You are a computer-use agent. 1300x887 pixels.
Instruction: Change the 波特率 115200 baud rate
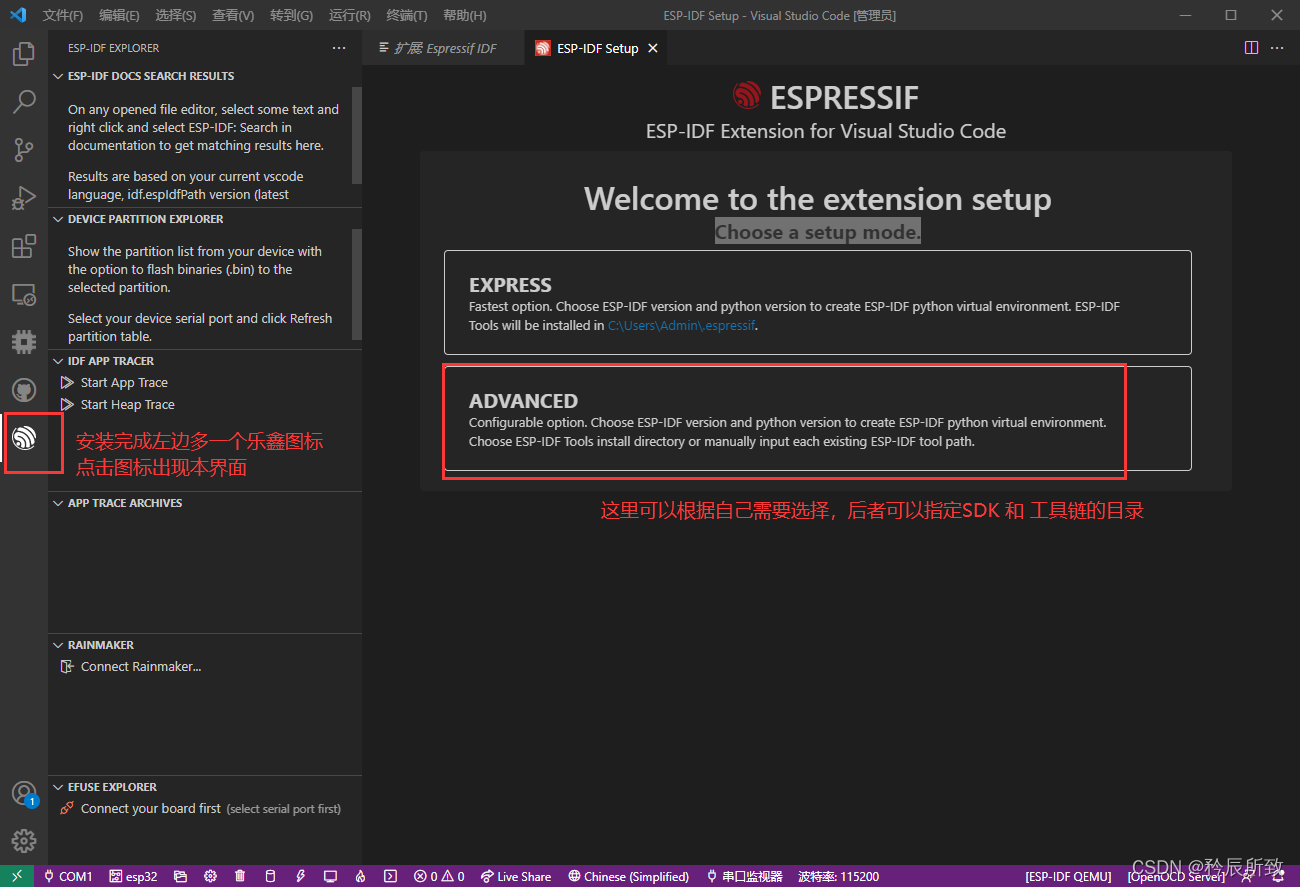pyautogui.click(x=839, y=876)
